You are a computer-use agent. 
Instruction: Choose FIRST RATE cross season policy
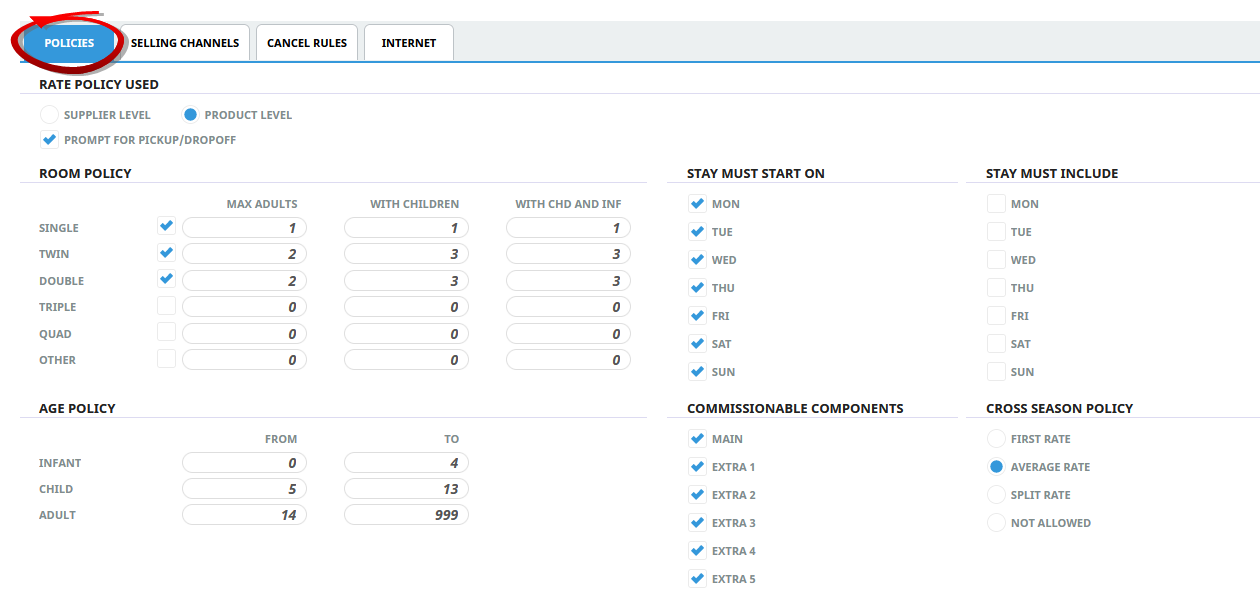click(x=996, y=438)
